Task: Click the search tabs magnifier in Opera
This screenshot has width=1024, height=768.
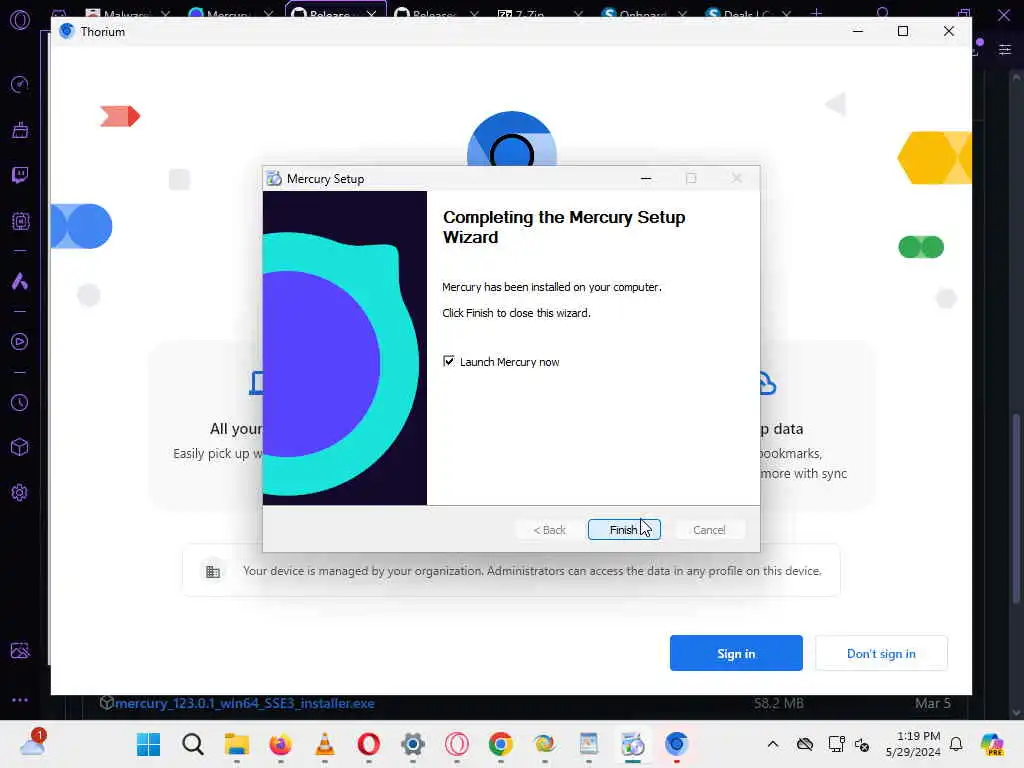Action: coord(883,12)
